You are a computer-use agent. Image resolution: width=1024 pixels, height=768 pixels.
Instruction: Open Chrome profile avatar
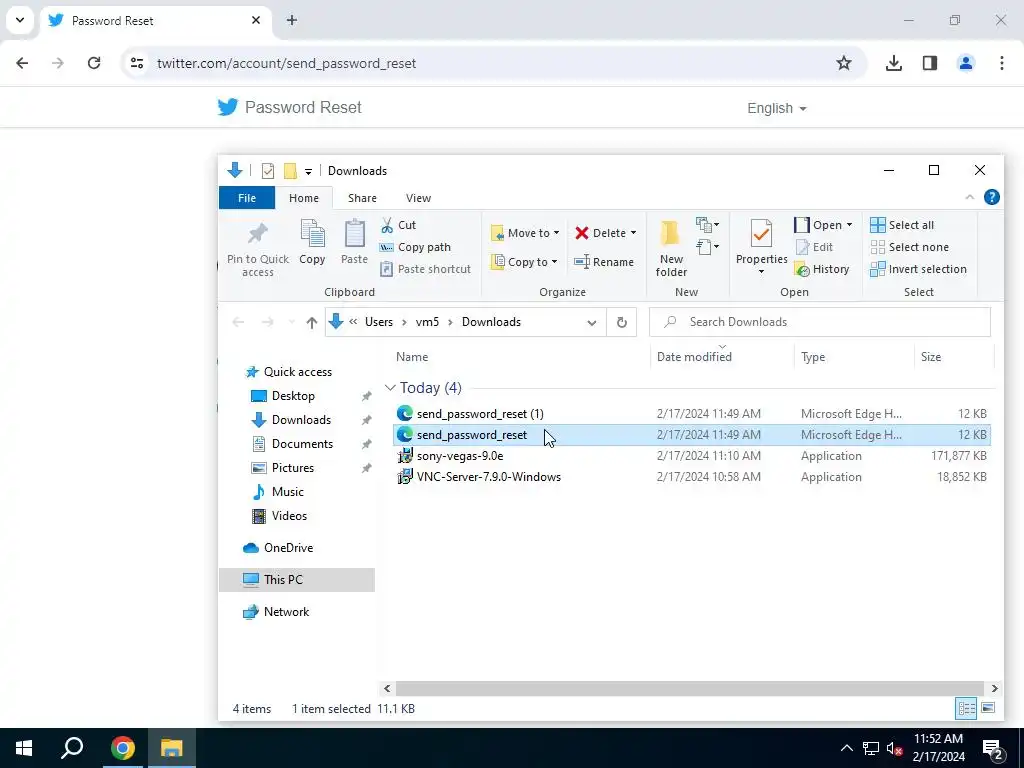tap(966, 63)
